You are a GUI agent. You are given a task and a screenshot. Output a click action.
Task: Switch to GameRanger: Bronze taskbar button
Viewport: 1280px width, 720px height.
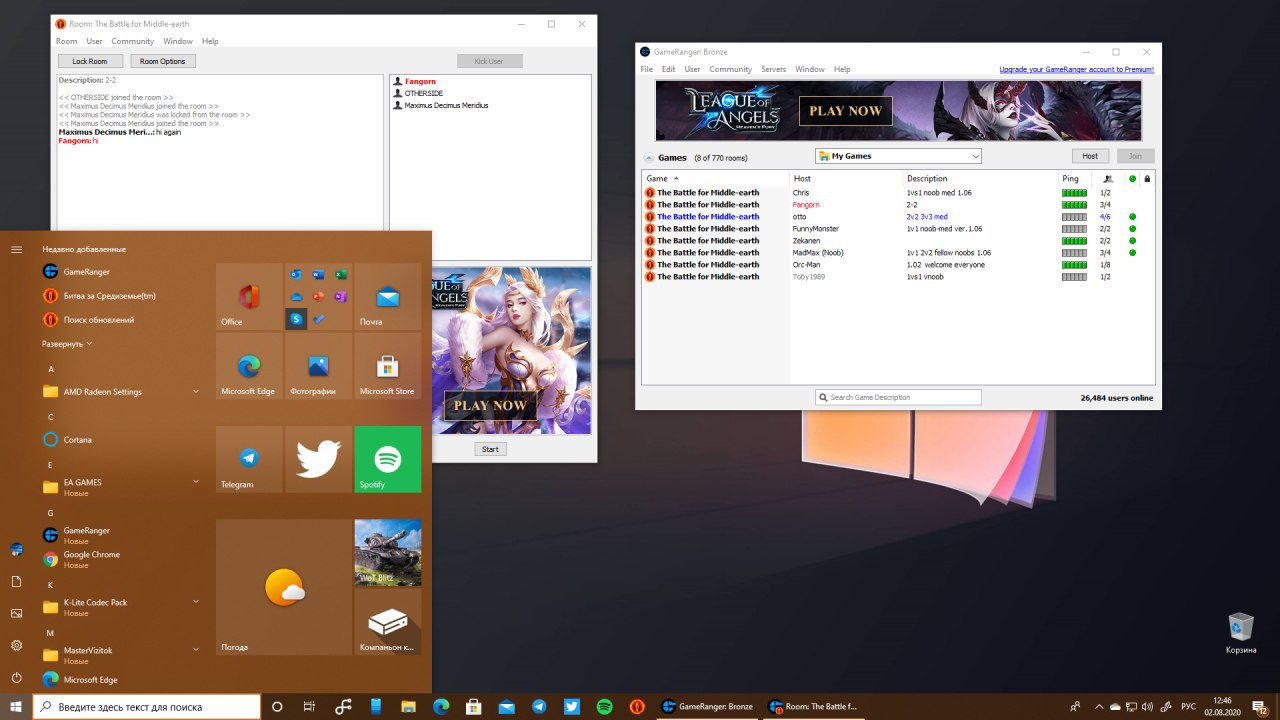click(x=708, y=706)
